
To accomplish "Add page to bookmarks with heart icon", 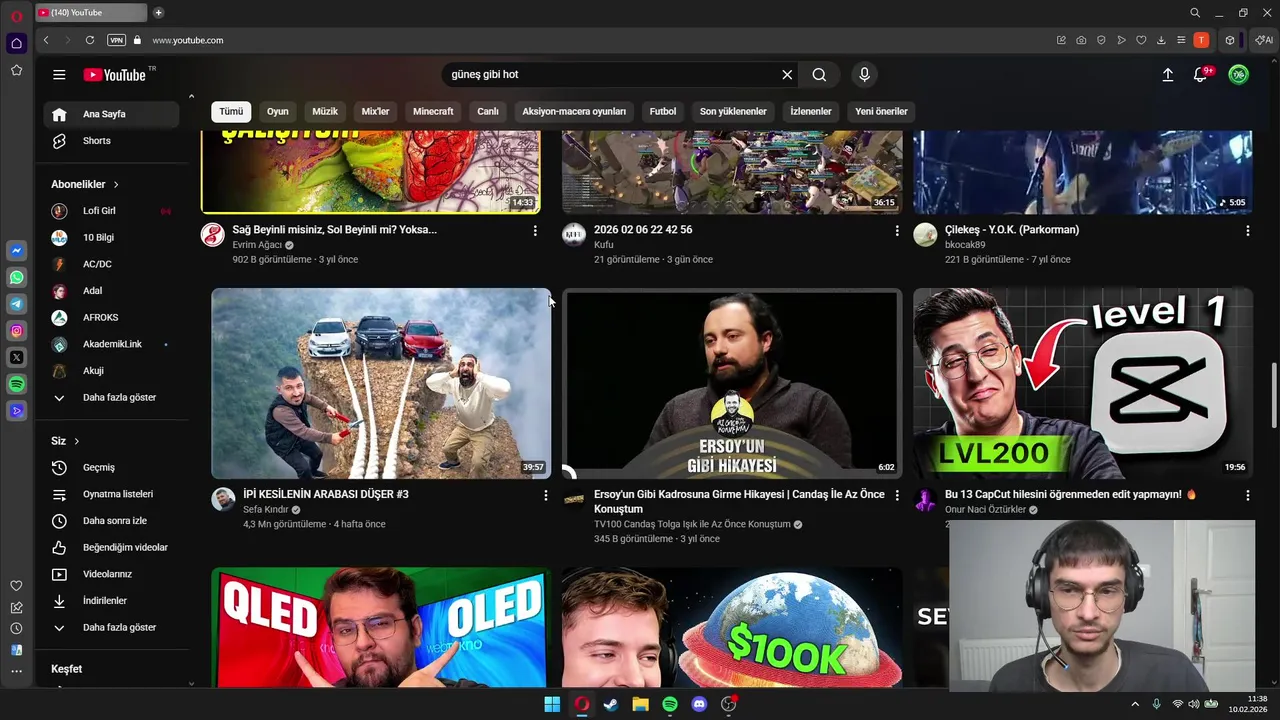I will tap(1141, 40).
